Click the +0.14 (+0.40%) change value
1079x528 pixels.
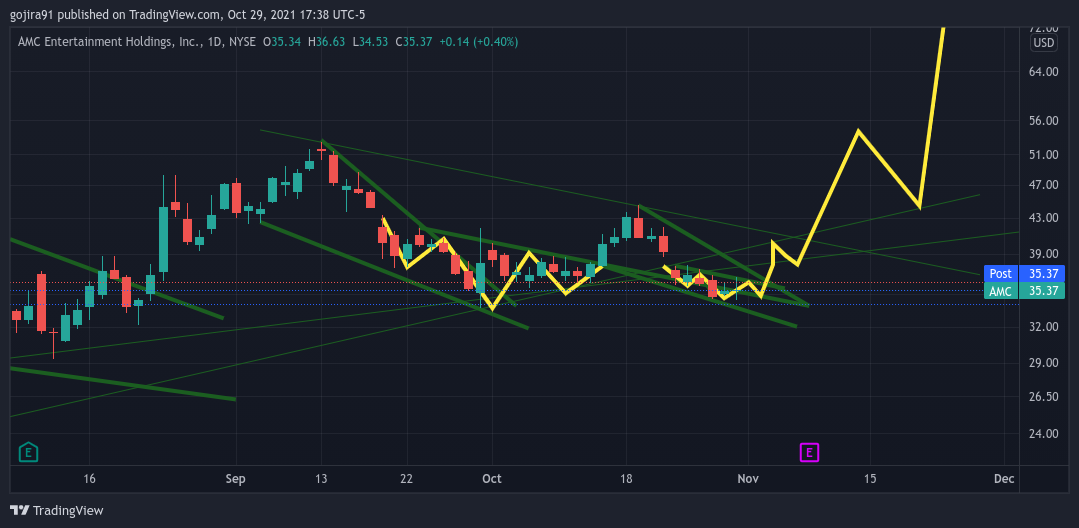[x=478, y=42]
